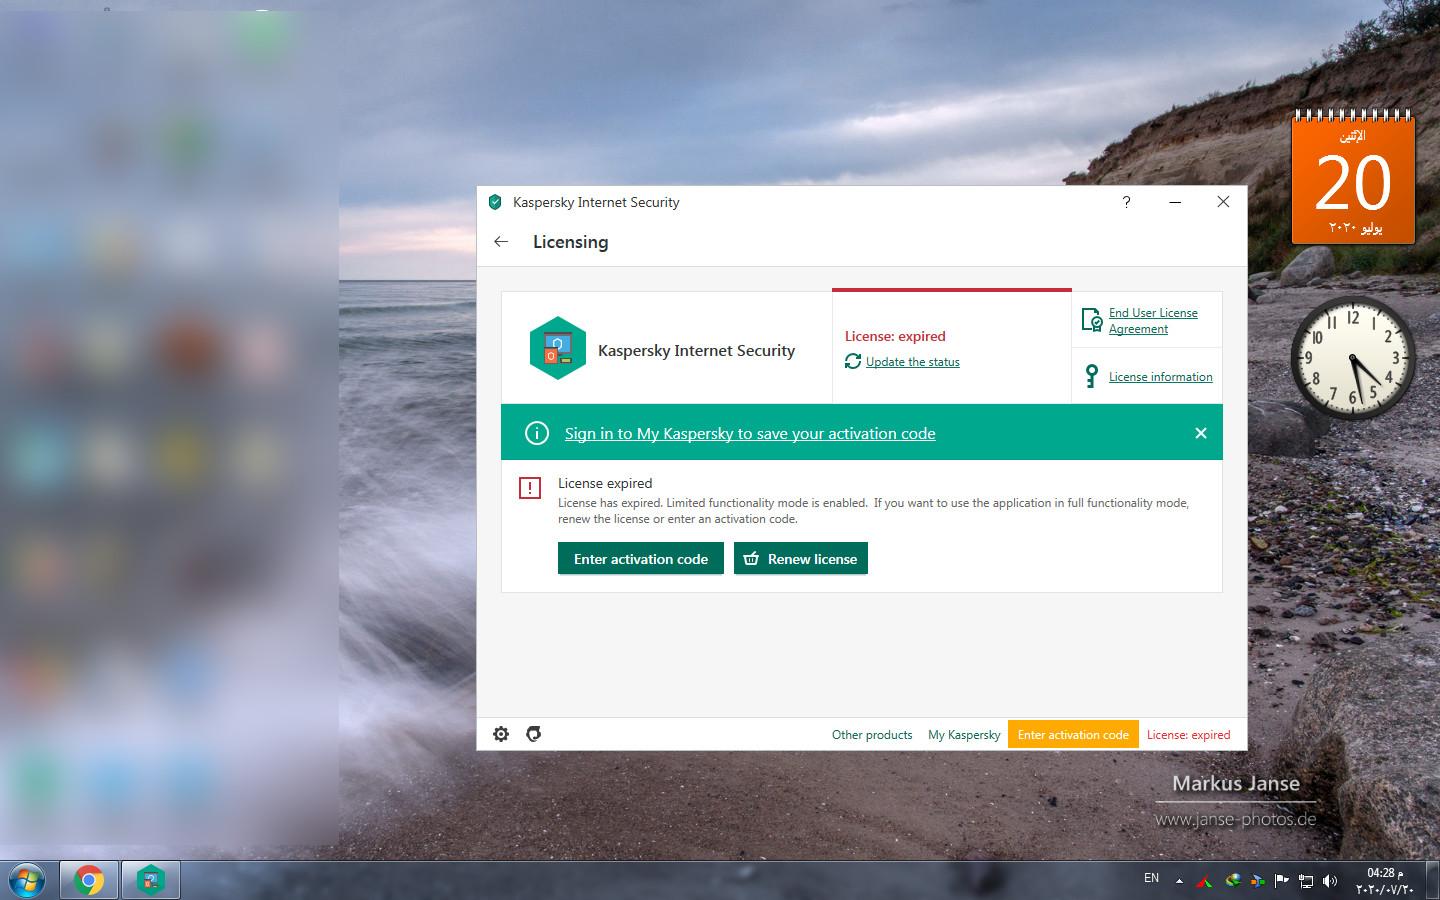The height and width of the screenshot is (900, 1440).
Task: Close the Kaspersky Internet Security window
Action: [x=1223, y=202]
